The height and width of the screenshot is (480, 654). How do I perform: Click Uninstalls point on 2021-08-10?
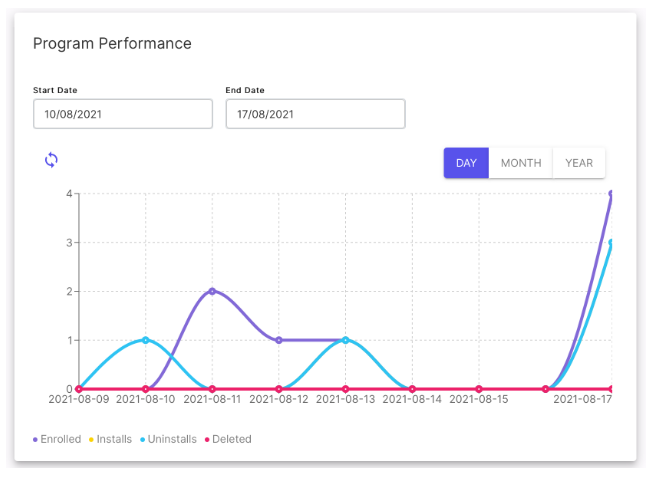(146, 340)
